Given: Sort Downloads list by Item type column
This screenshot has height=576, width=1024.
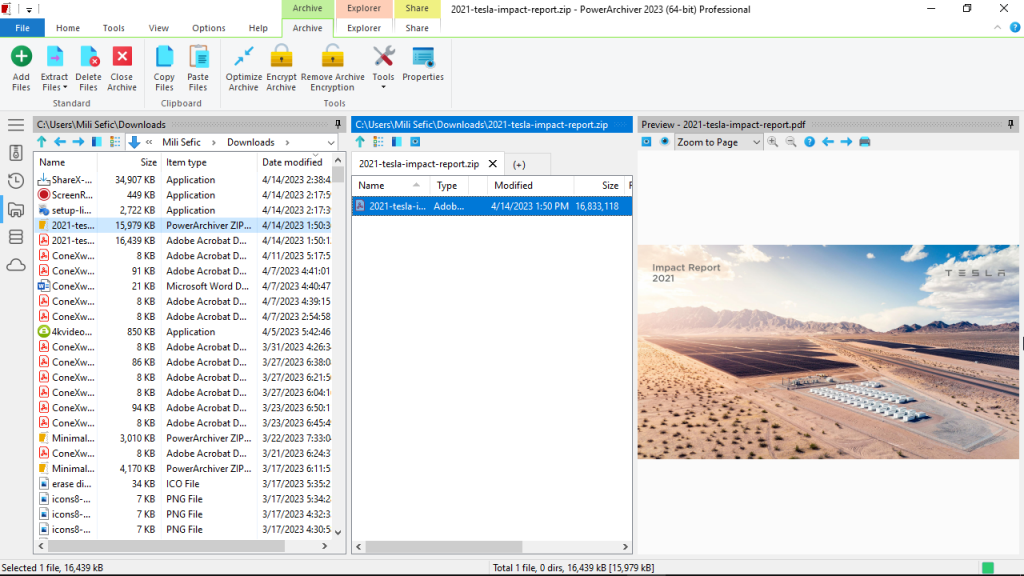Looking at the screenshot, I should tap(209, 163).
